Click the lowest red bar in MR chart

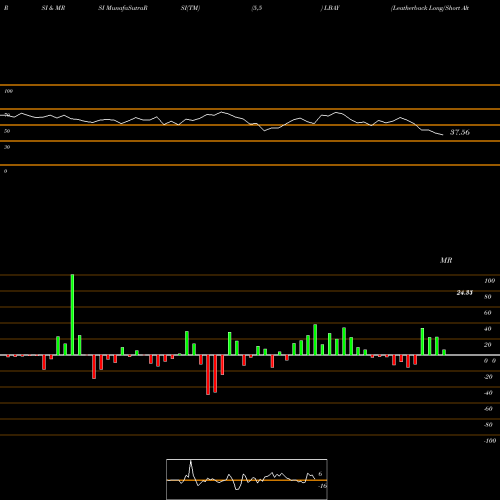coord(208,375)
